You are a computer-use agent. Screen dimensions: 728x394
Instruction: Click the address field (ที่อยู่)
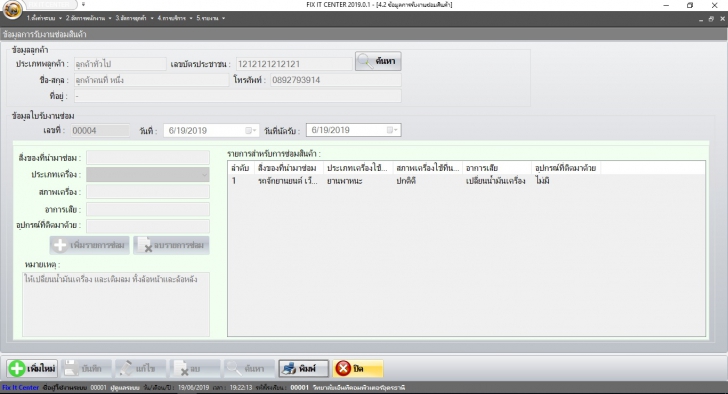click(237, 96)
